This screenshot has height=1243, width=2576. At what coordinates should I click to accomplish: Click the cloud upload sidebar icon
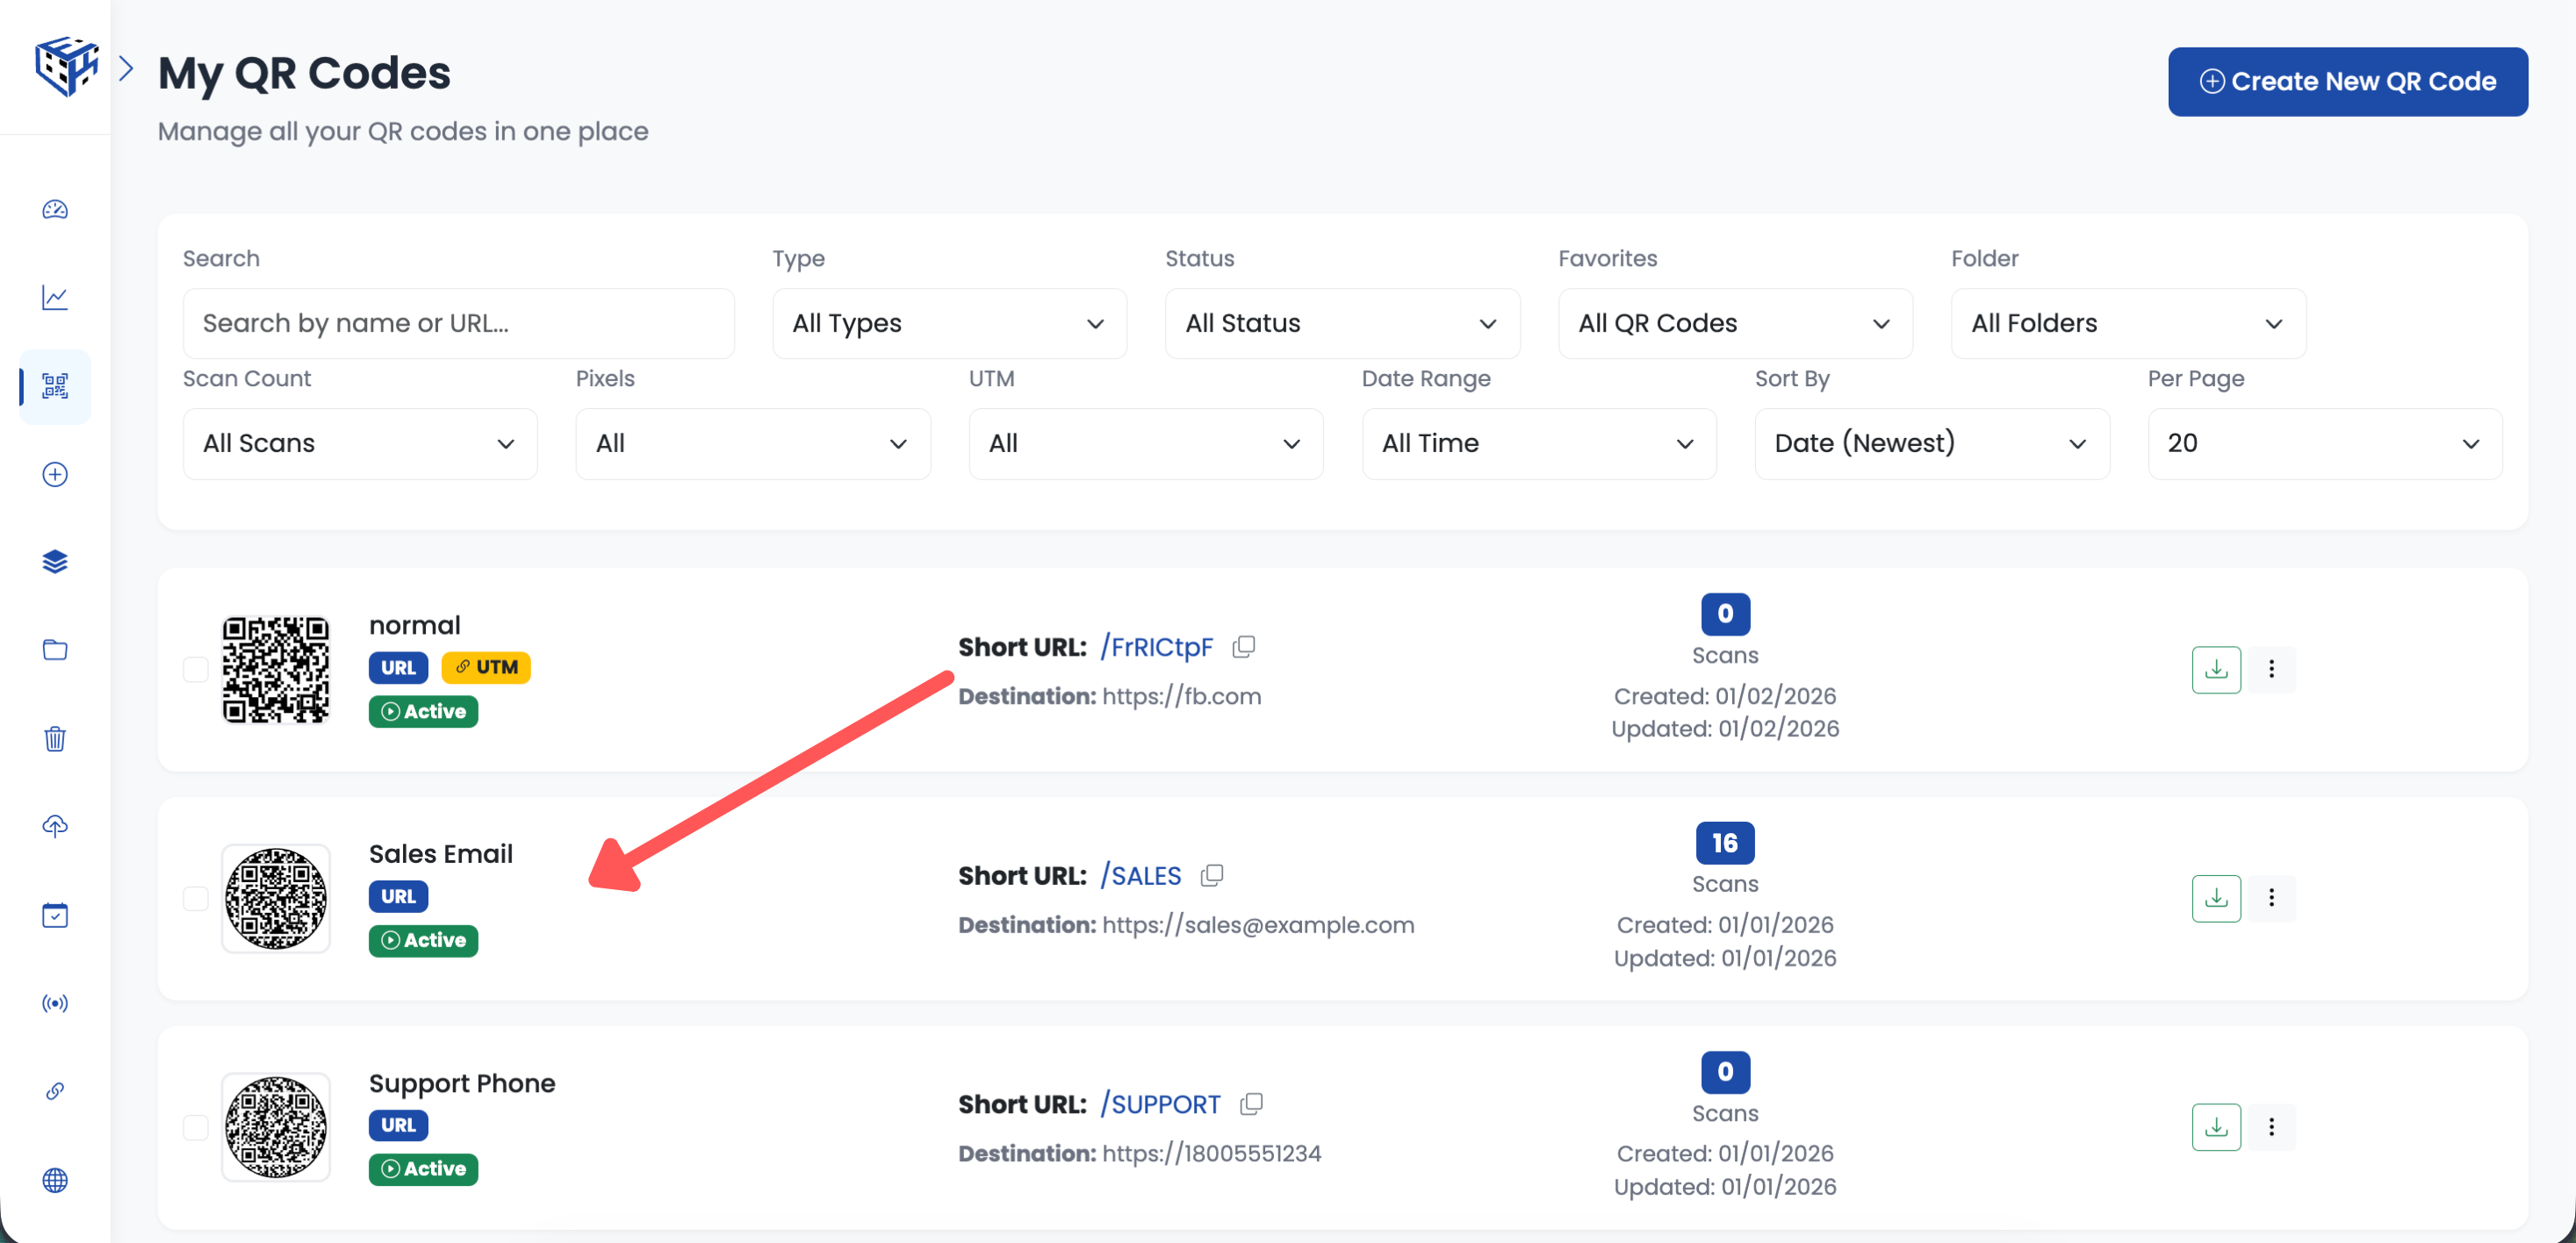[55, 826]
